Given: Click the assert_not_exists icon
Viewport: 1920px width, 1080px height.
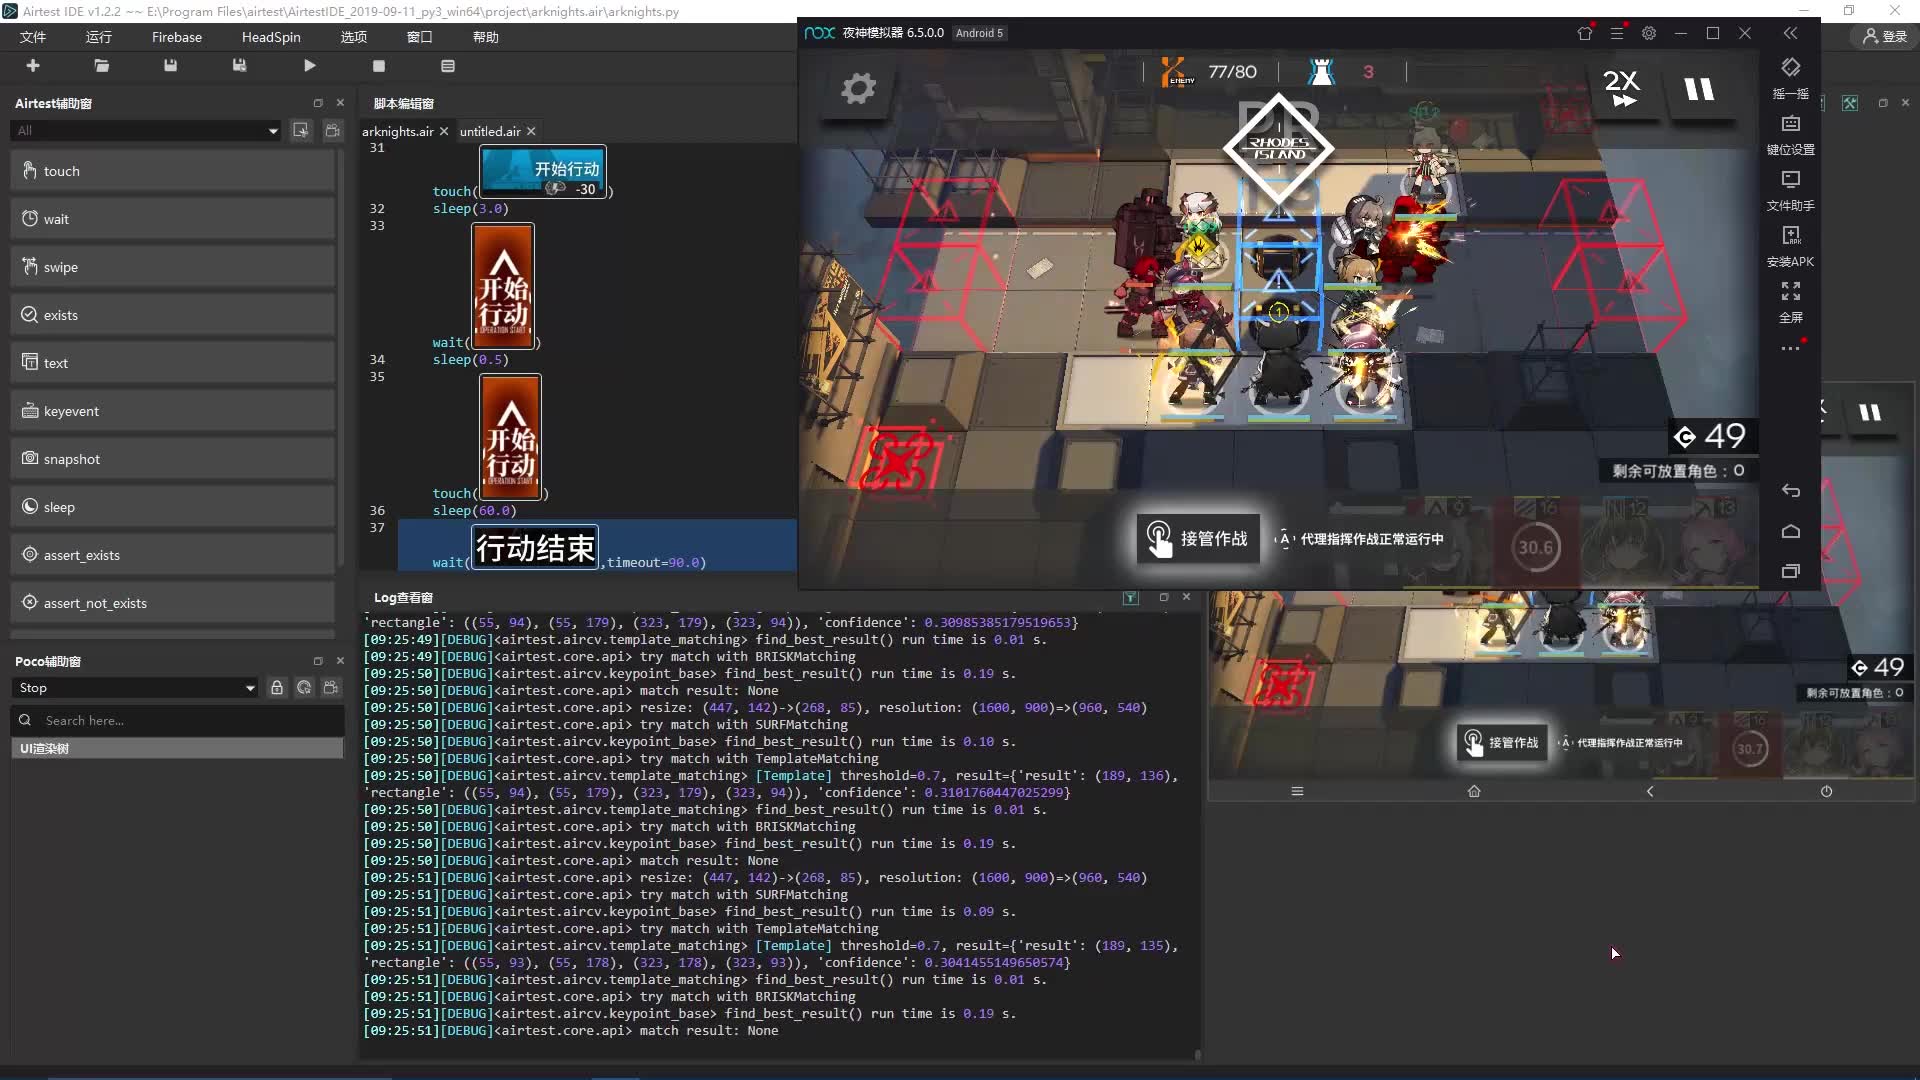Looking at the screenshot, I should 29,601.
